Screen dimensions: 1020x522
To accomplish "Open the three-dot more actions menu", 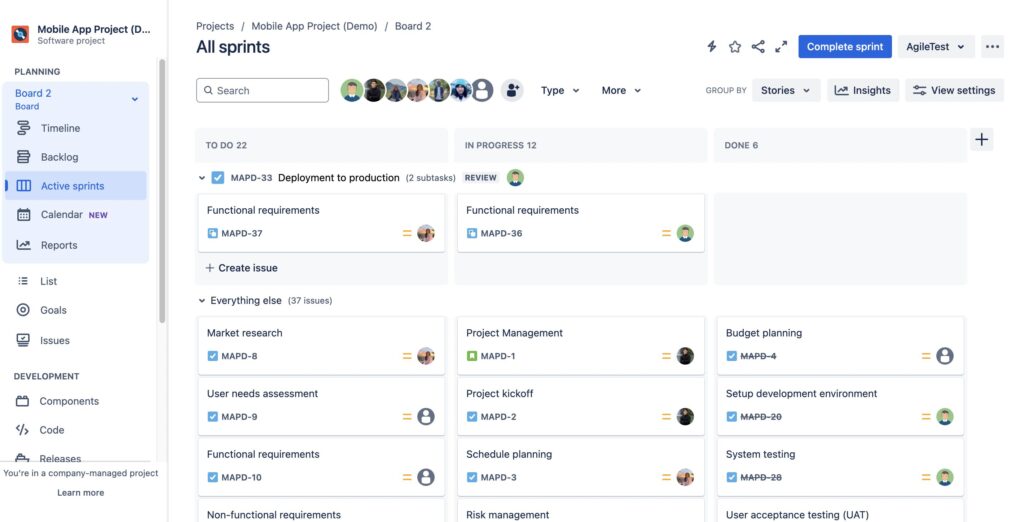I will point(992,47).
